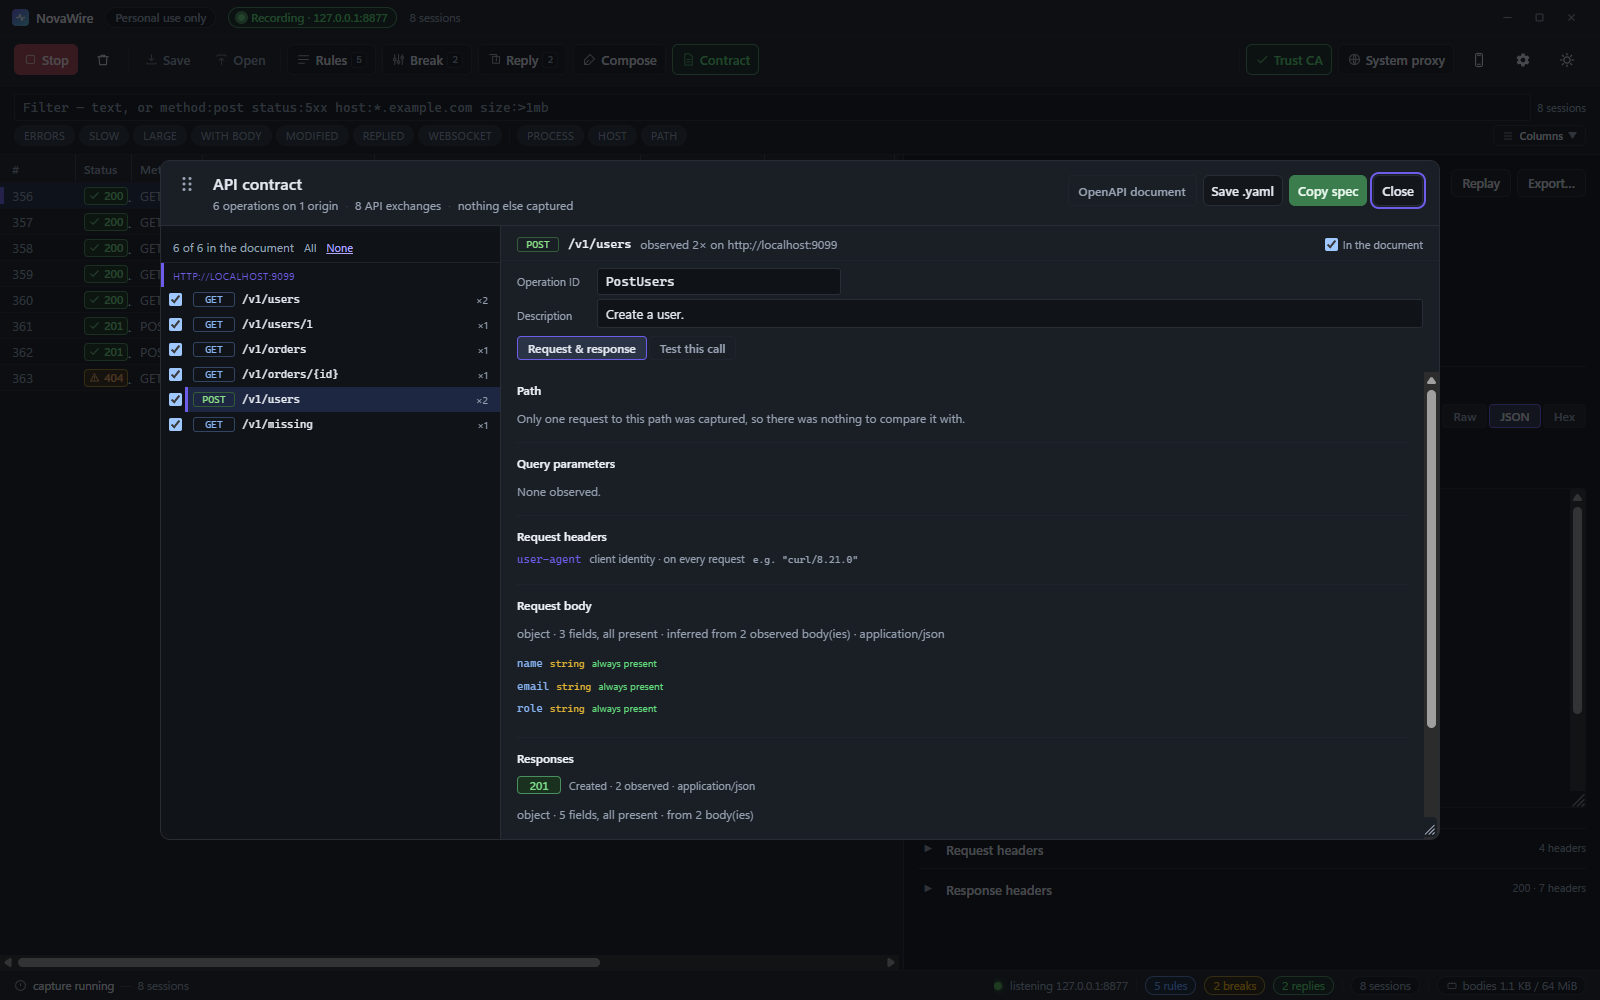Click the trash clear-sessions icon
The width and height of the screenshot is (1600, 1000).
pos(103,60)
